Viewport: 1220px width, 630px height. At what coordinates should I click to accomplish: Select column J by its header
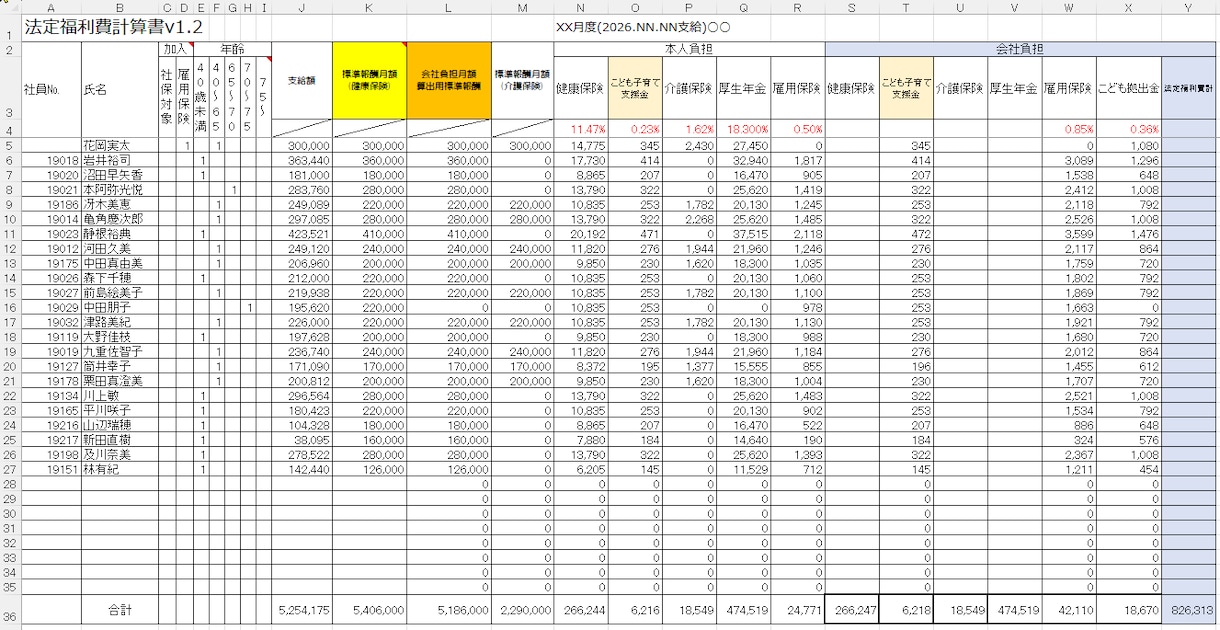[x=301, y=8]
